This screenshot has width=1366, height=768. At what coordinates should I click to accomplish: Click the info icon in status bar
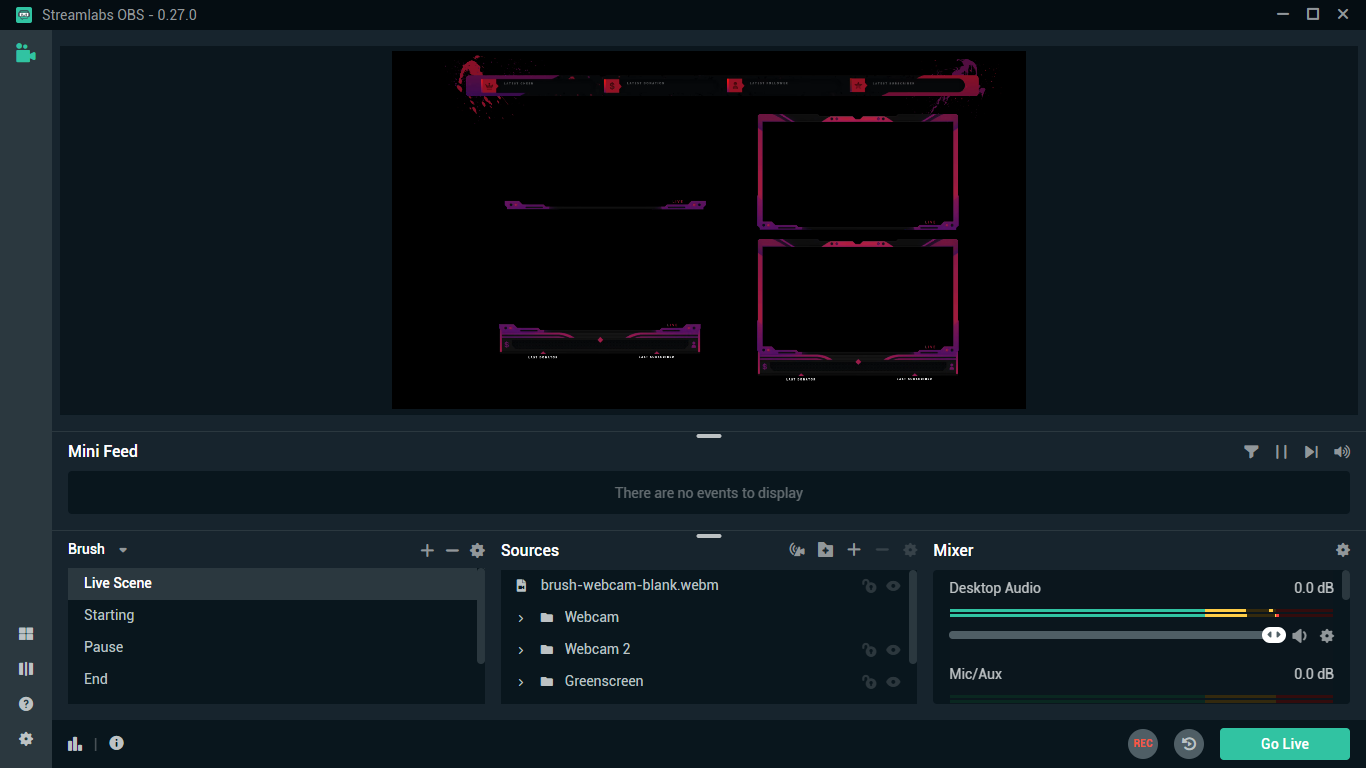coord(117,743)
